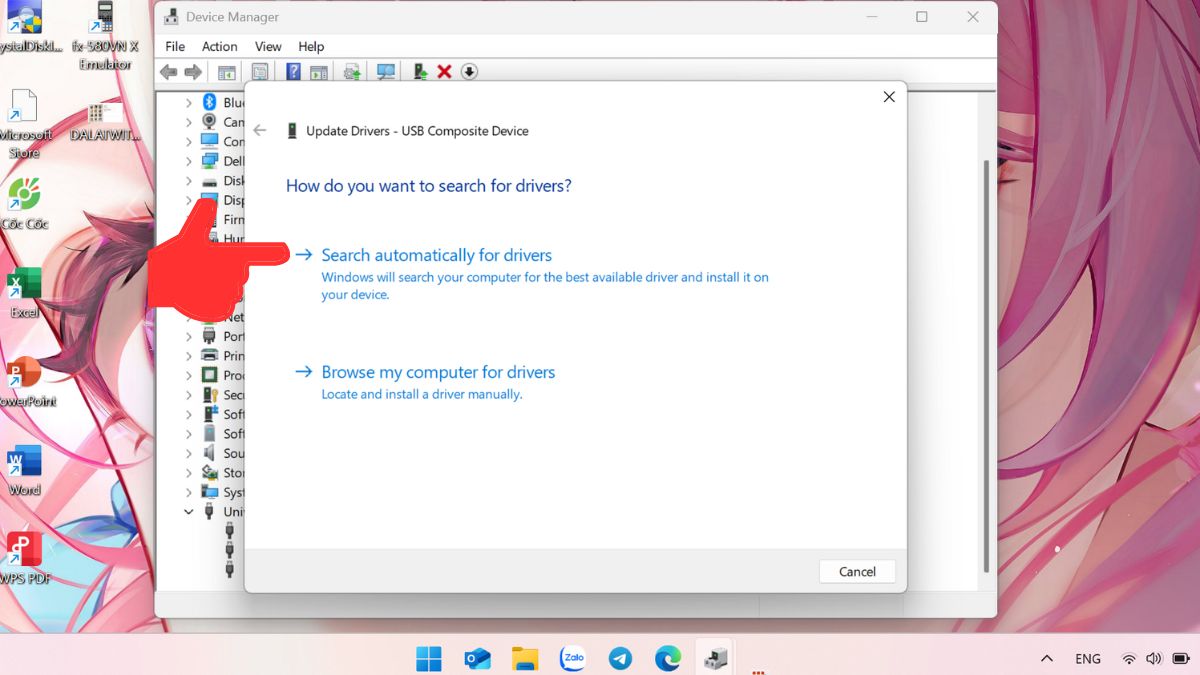1200x675 pixels.
Task: Open the Microsoft Store desktop icon
Action: (24, 123)
